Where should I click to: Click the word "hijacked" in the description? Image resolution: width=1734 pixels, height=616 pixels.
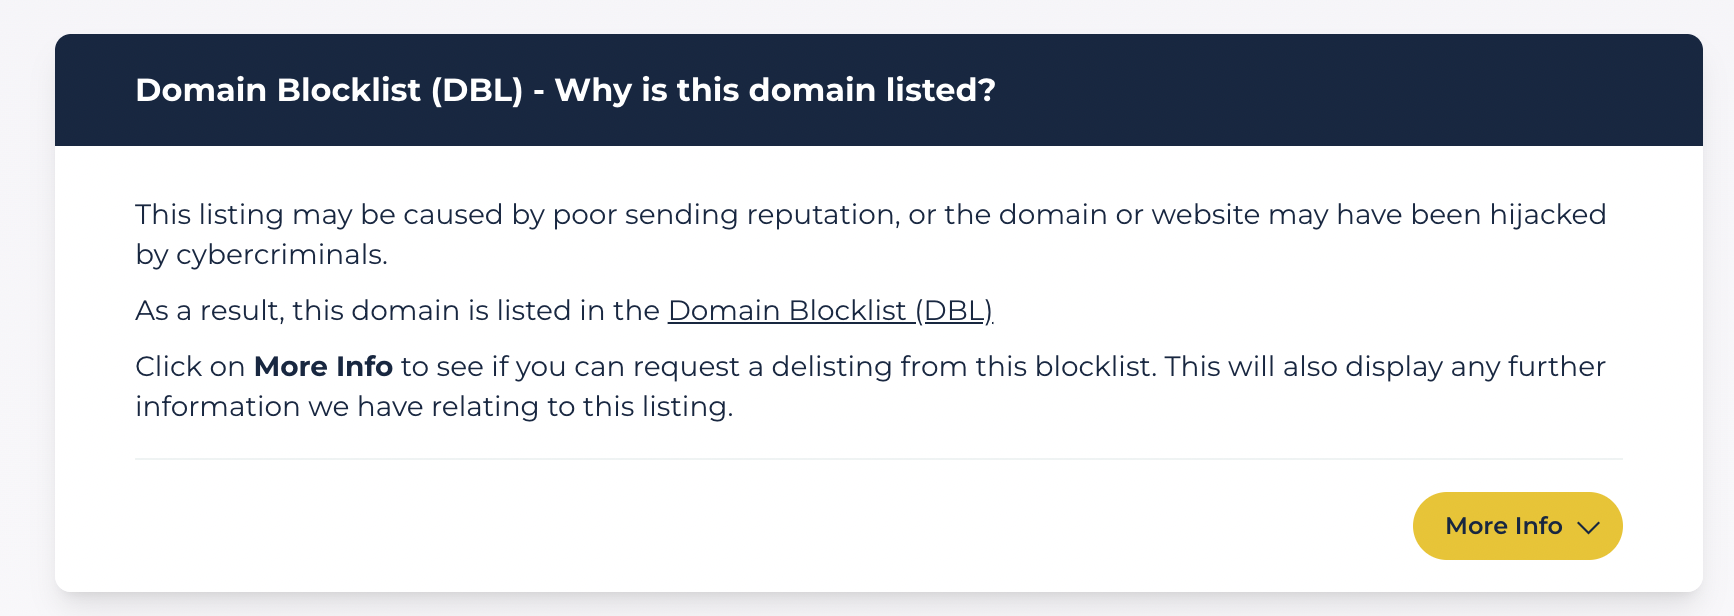point(1547,215)
